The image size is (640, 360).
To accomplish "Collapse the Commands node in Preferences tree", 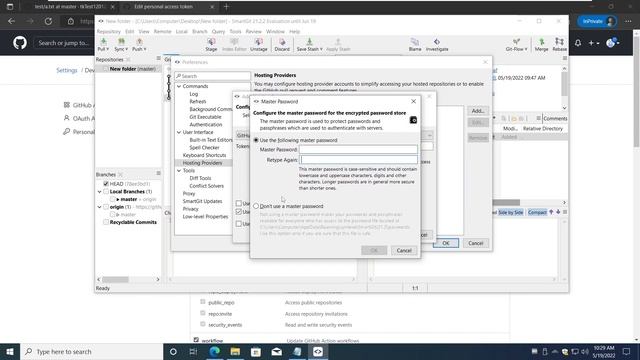I will (179, 86).
